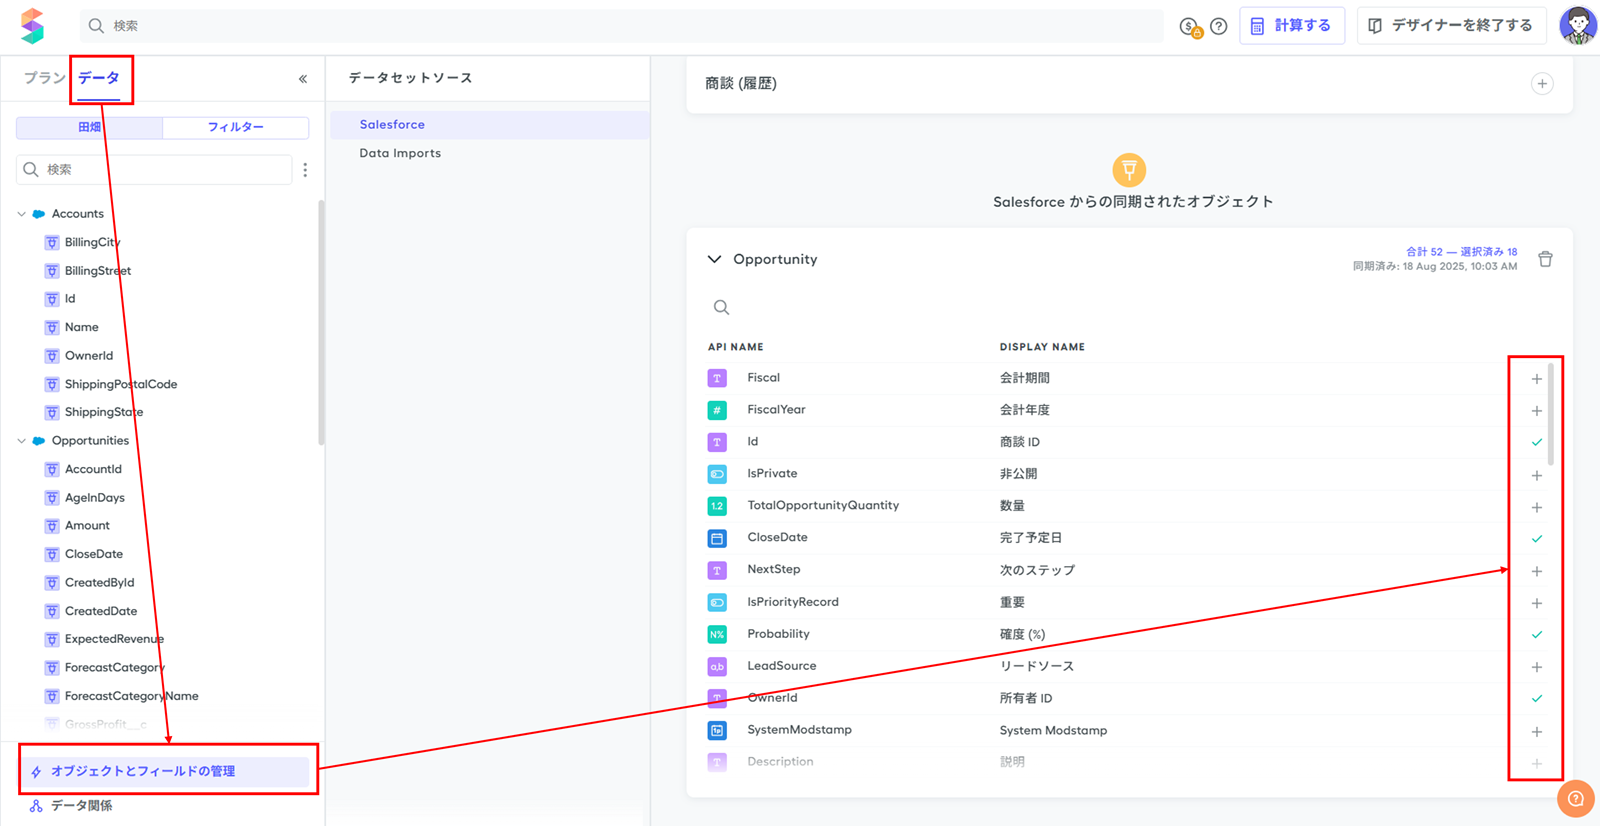Add the NextStep field with plus

[x=1537, y=571]
